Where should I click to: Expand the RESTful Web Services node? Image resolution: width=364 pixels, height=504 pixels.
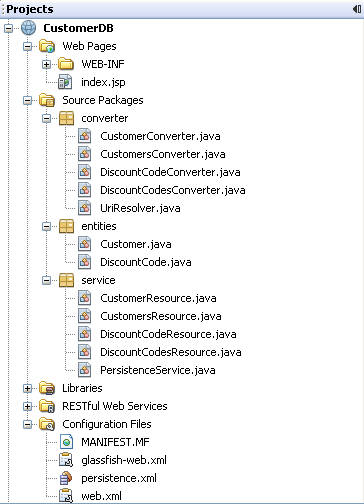[28, 406]
